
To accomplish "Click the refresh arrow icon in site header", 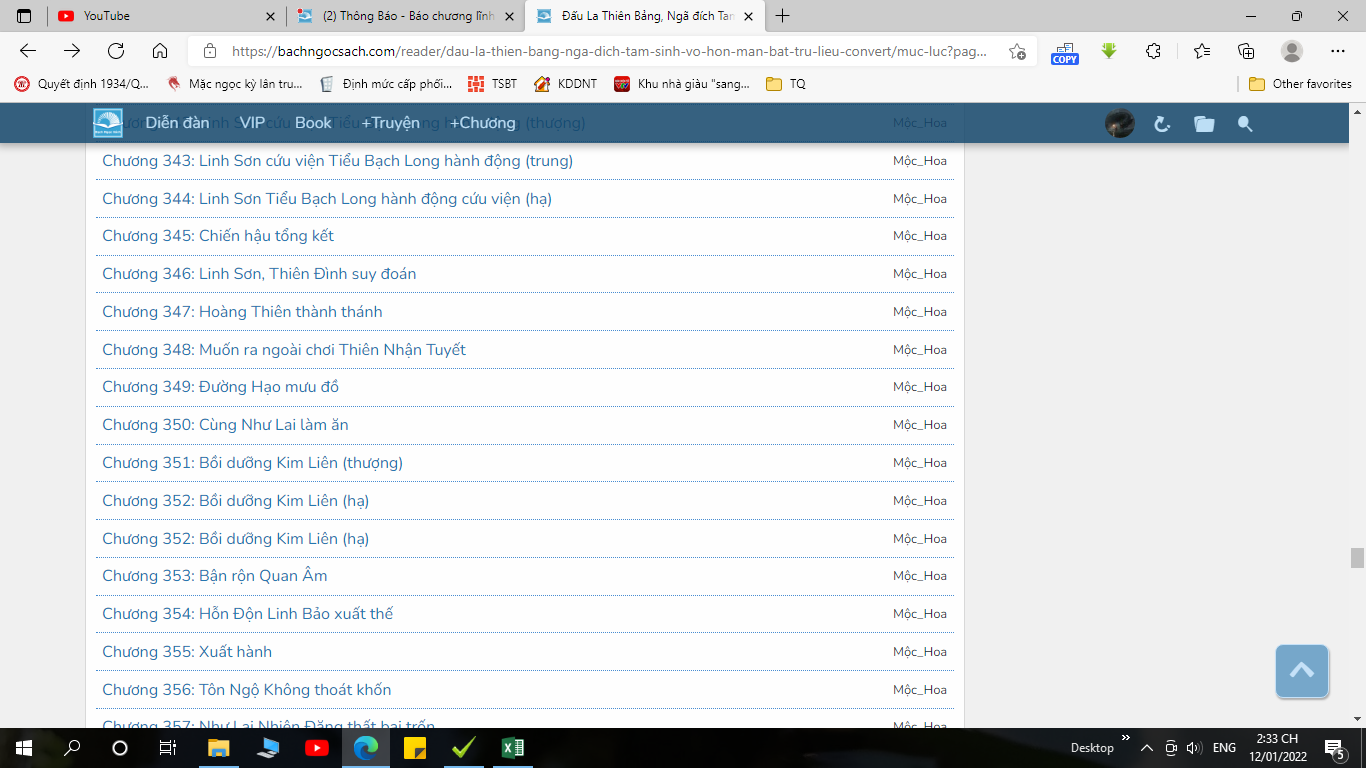I will pos(1162,124).
